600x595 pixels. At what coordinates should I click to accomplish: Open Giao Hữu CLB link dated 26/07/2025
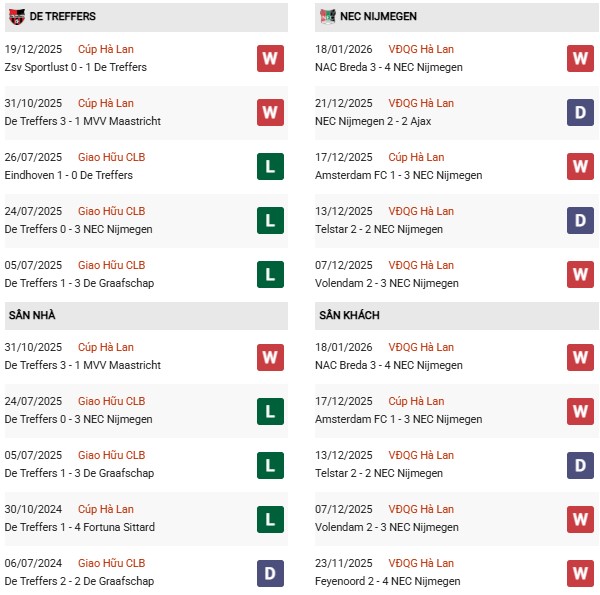pos(112,158)
